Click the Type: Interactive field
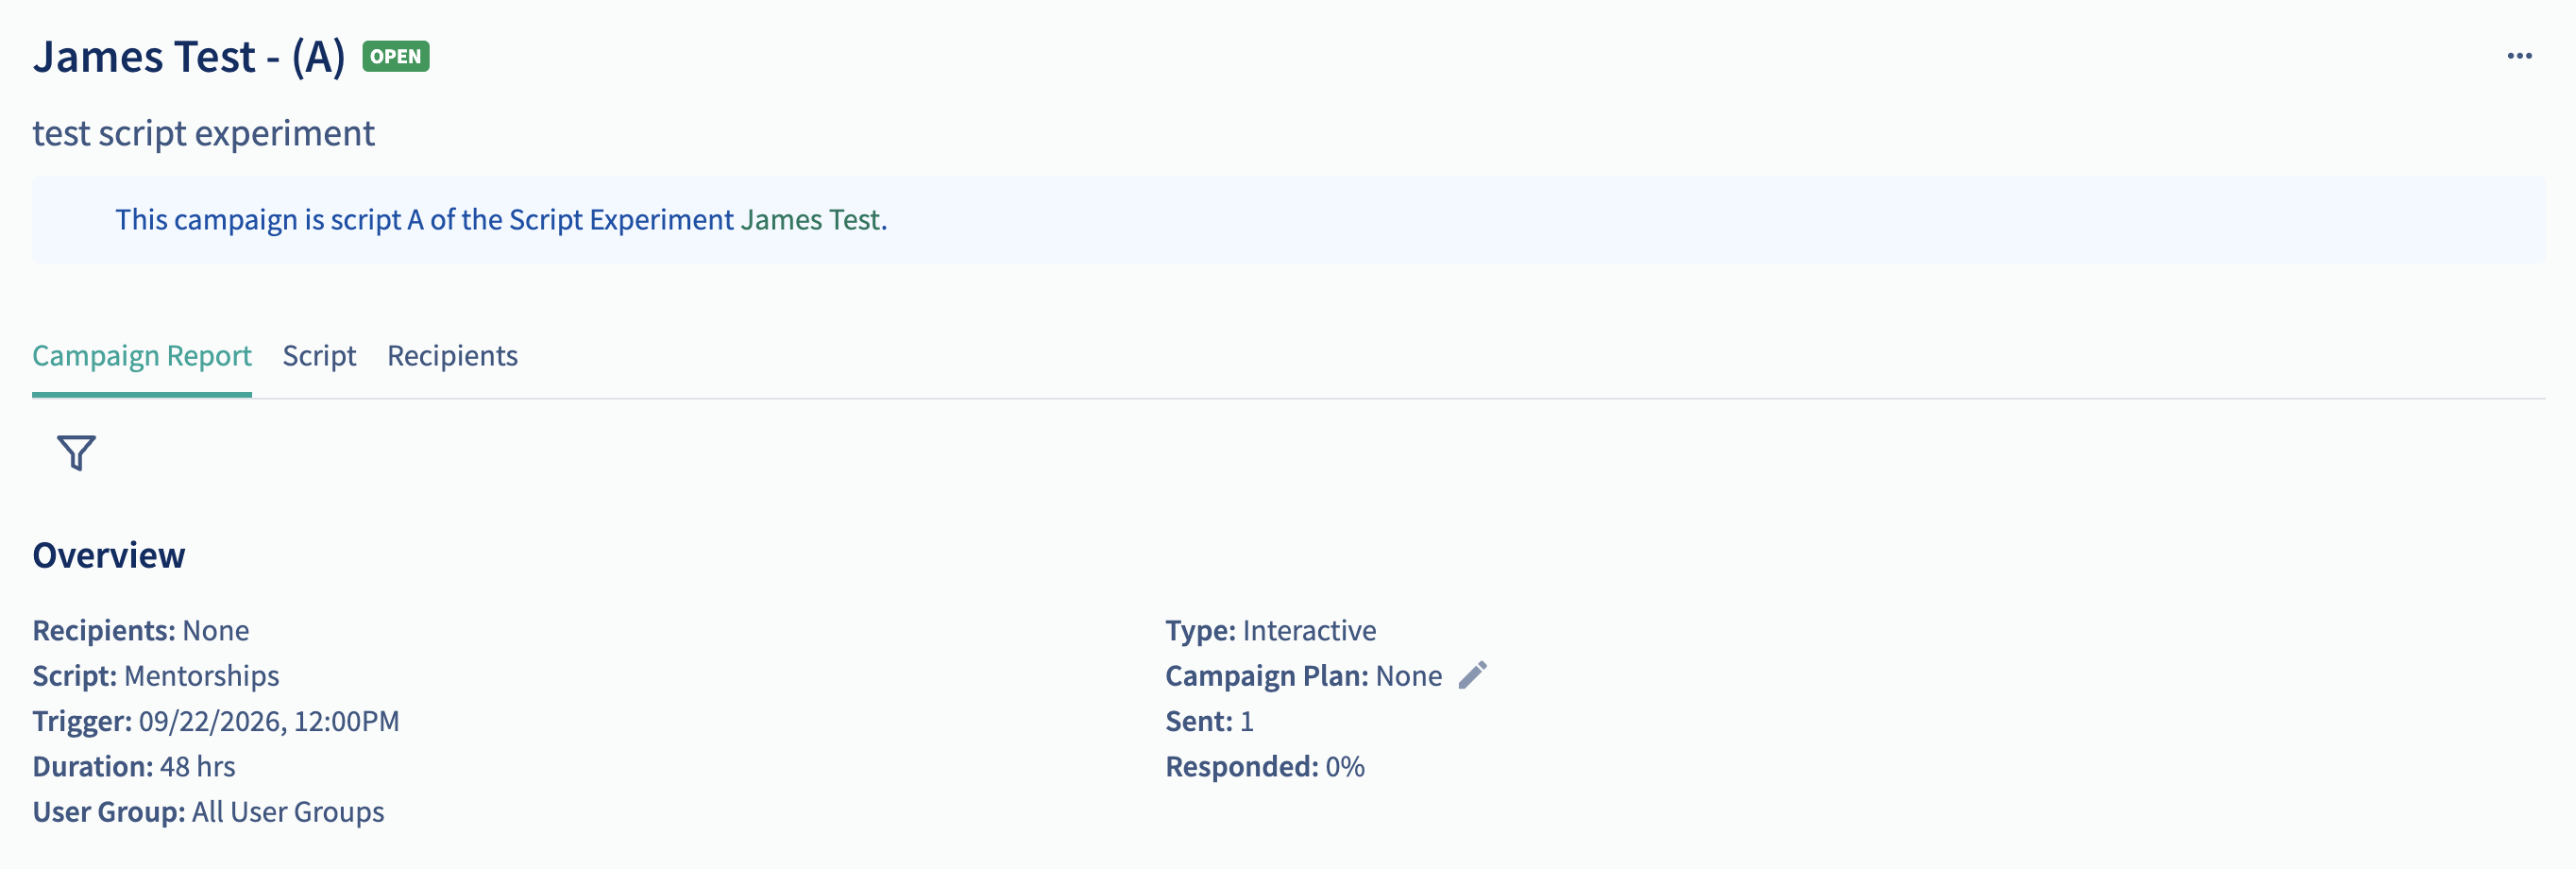This screenshot has height=869, width=2576. [1271, 630]
